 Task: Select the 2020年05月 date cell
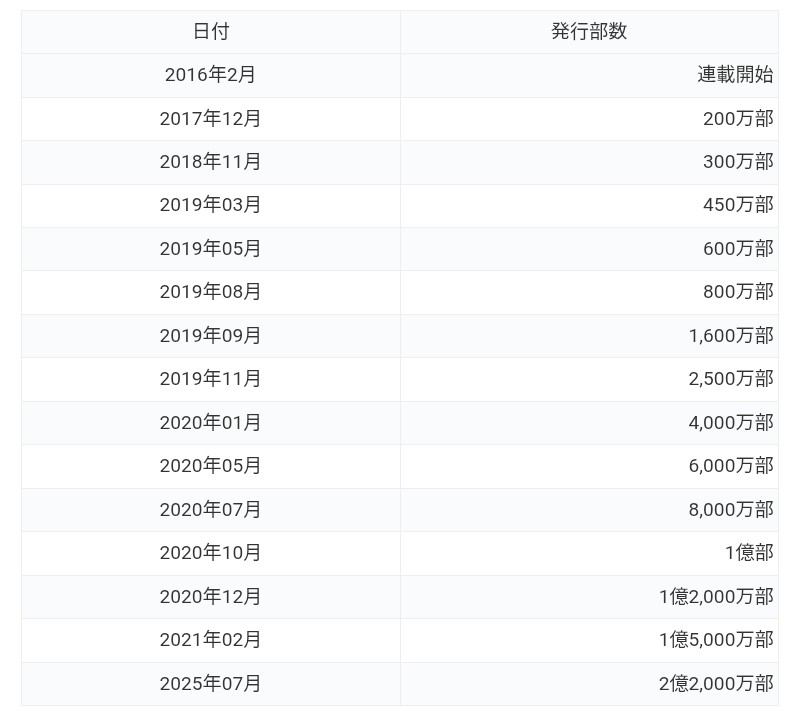point(210,466)
